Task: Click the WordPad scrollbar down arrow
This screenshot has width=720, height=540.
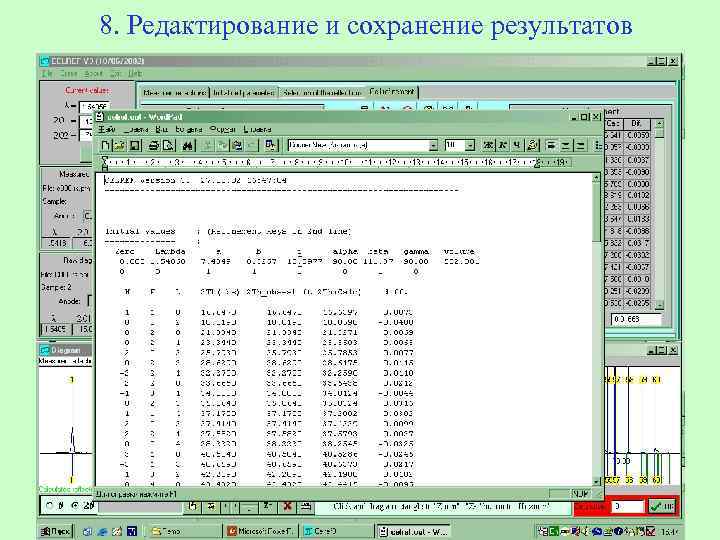Action: click(x=596, y=481)
